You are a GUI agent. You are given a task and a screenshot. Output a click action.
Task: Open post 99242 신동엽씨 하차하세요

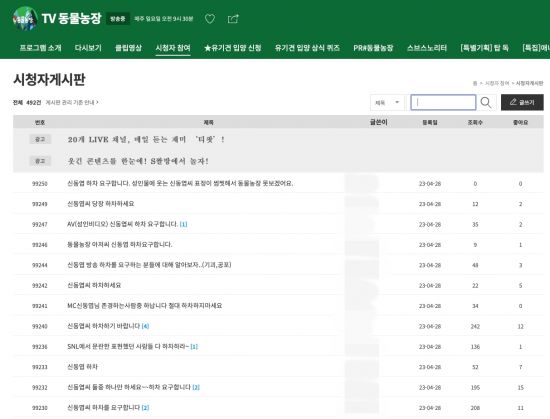[x=94, y=285]
